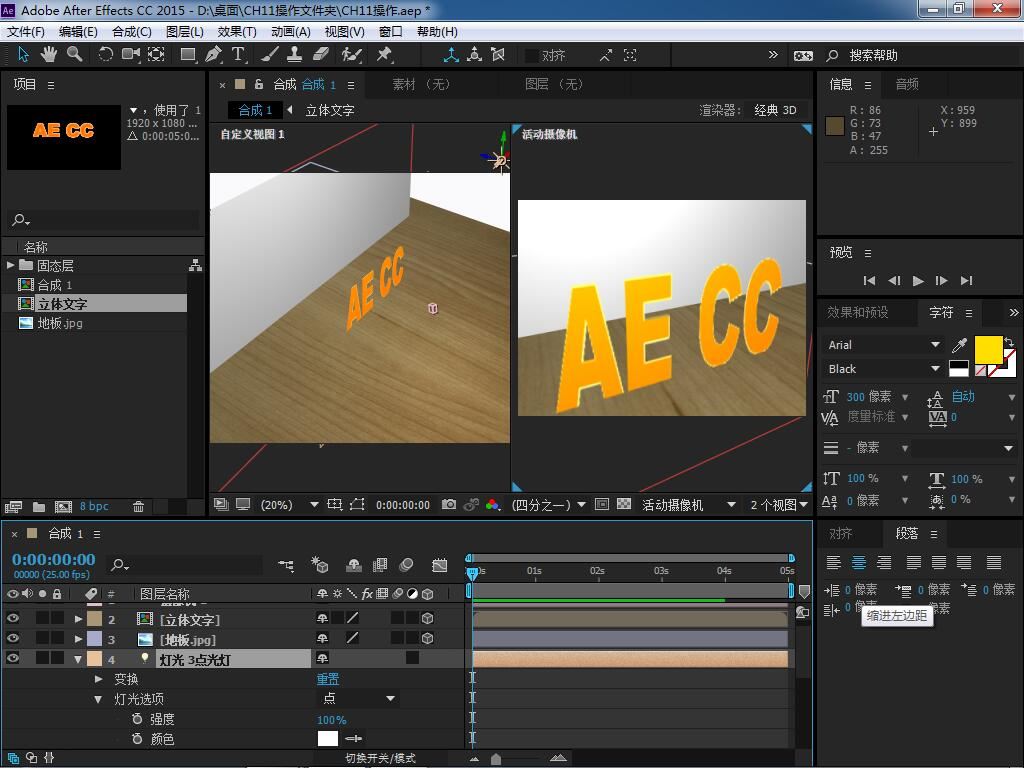Select the Unified Camera tool

click(x=131, y=55)
